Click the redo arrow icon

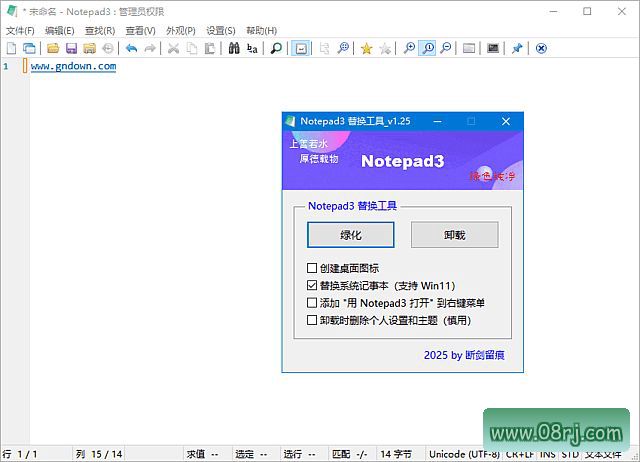[150, 49]
